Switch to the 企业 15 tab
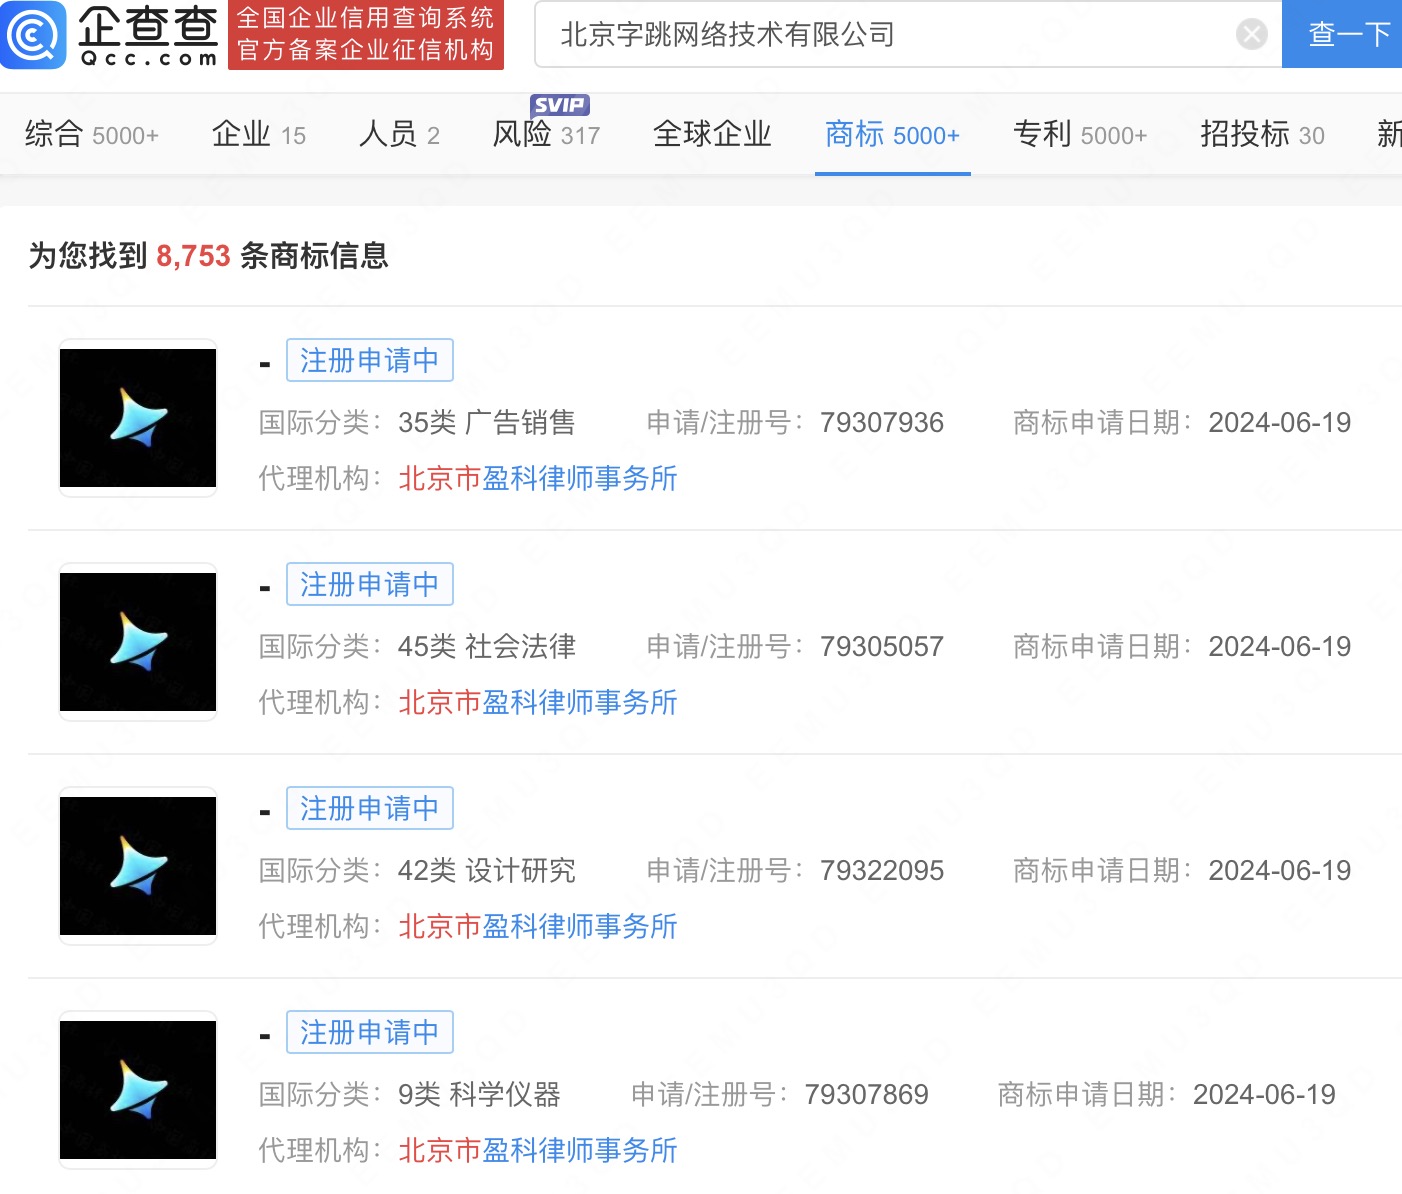1402x1194 pixels. pos(259,134)
